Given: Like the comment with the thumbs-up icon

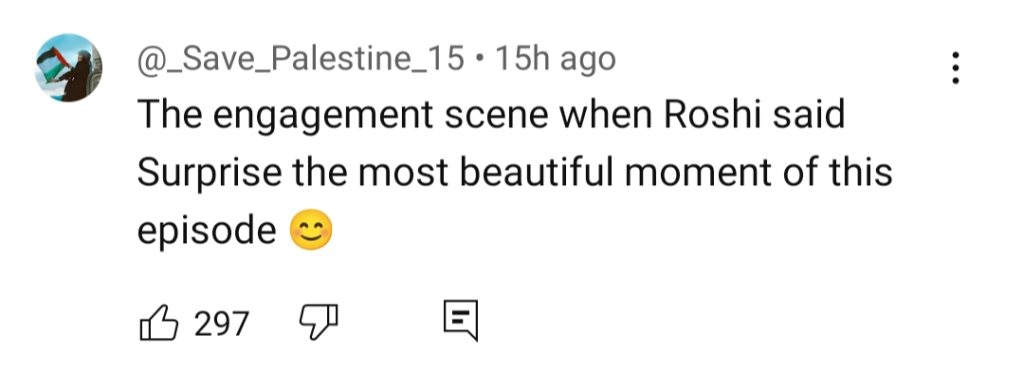Looking at the screenshot, I should click(159, 322).
